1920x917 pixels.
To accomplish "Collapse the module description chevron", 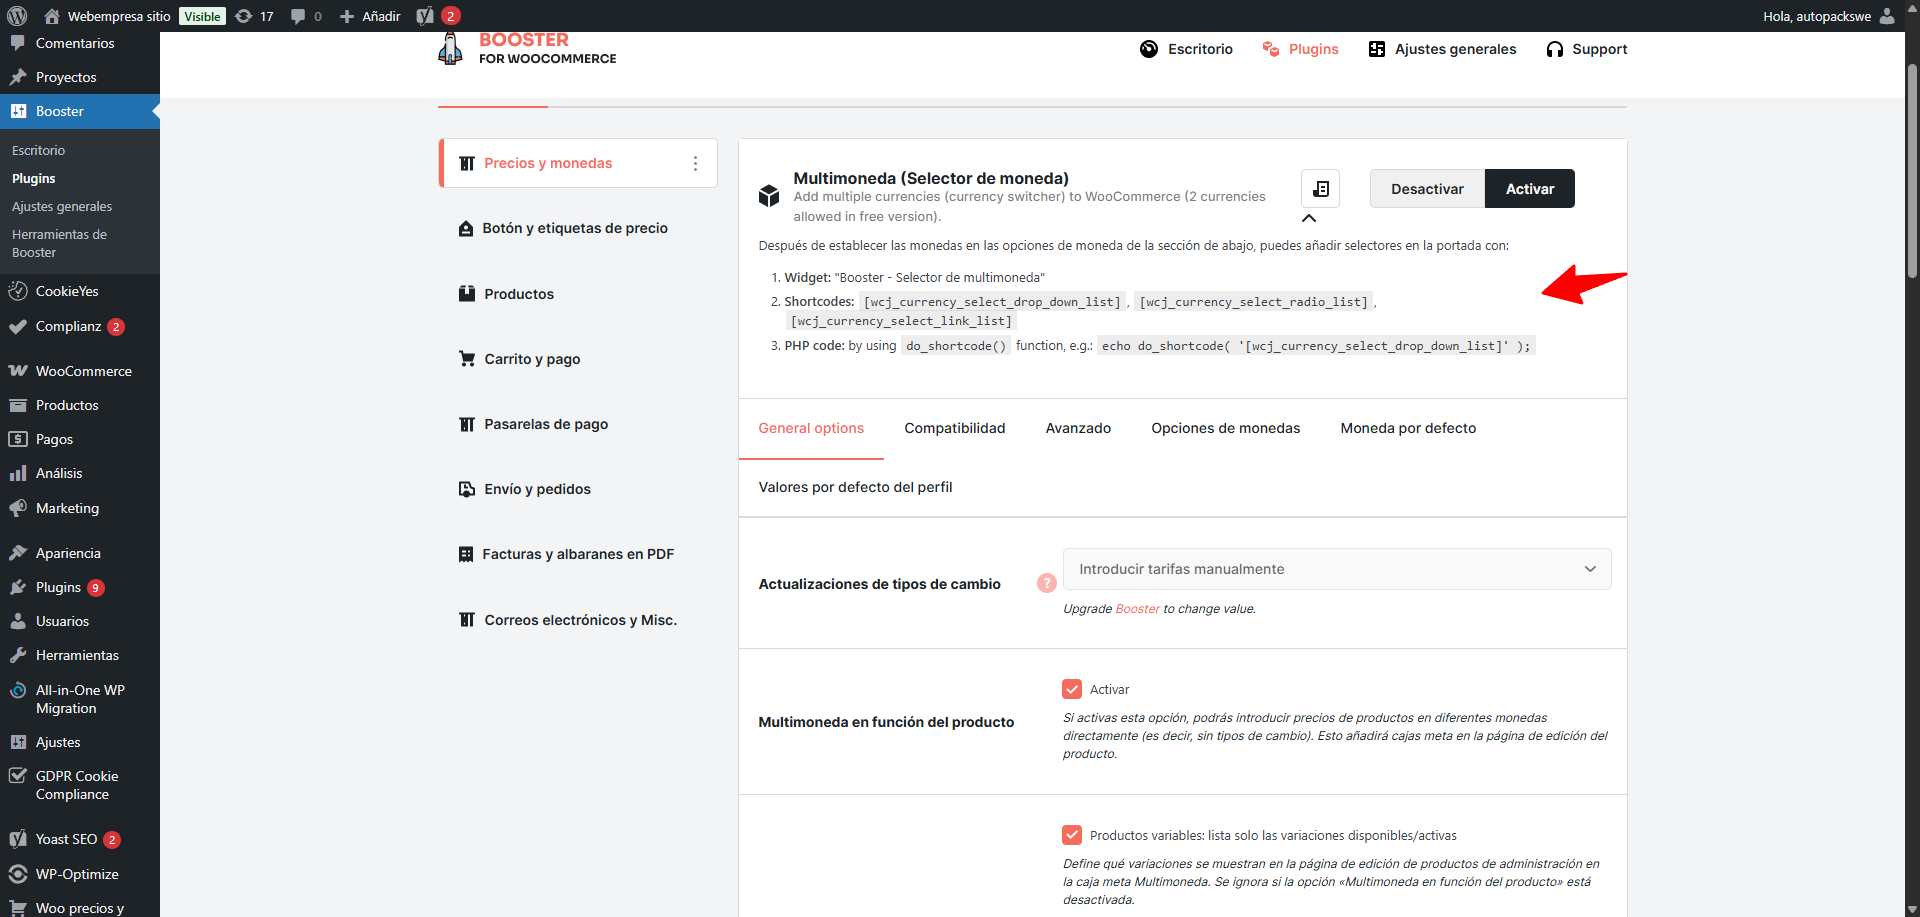I will click(x=1309, y=218).
